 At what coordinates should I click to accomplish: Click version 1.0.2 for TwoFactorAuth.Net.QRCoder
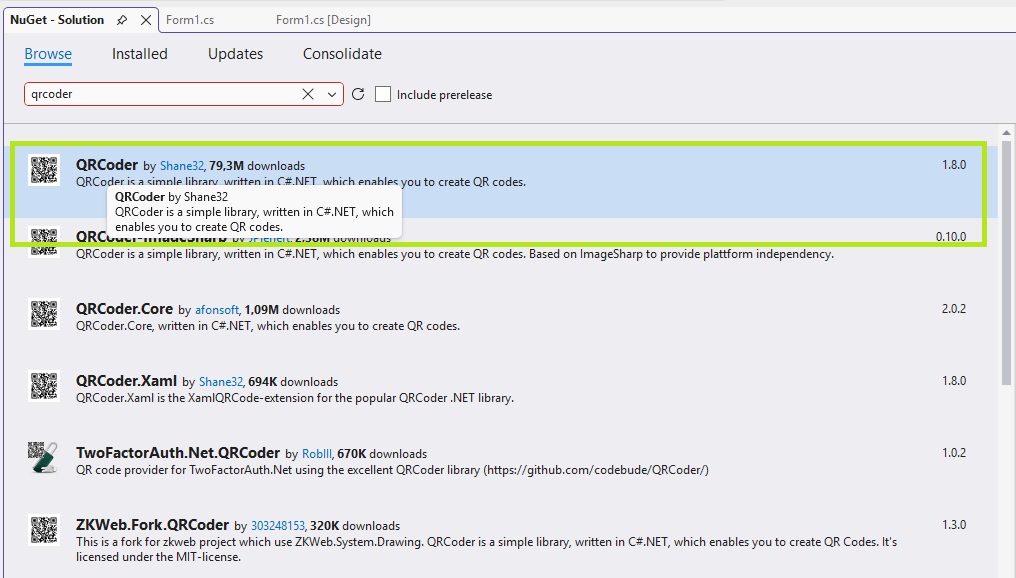(954, 453)
